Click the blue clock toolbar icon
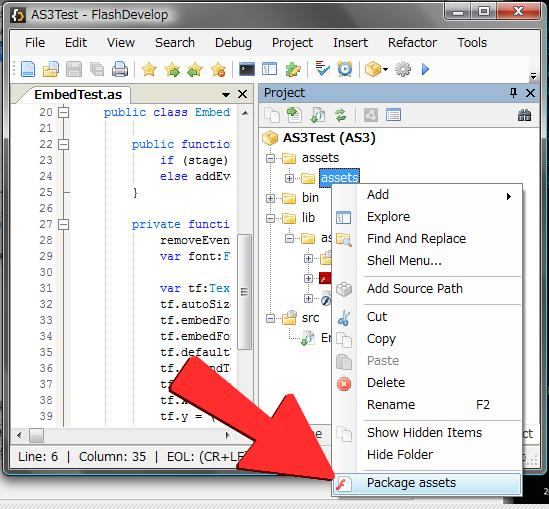549x509 pixels. 345,69
